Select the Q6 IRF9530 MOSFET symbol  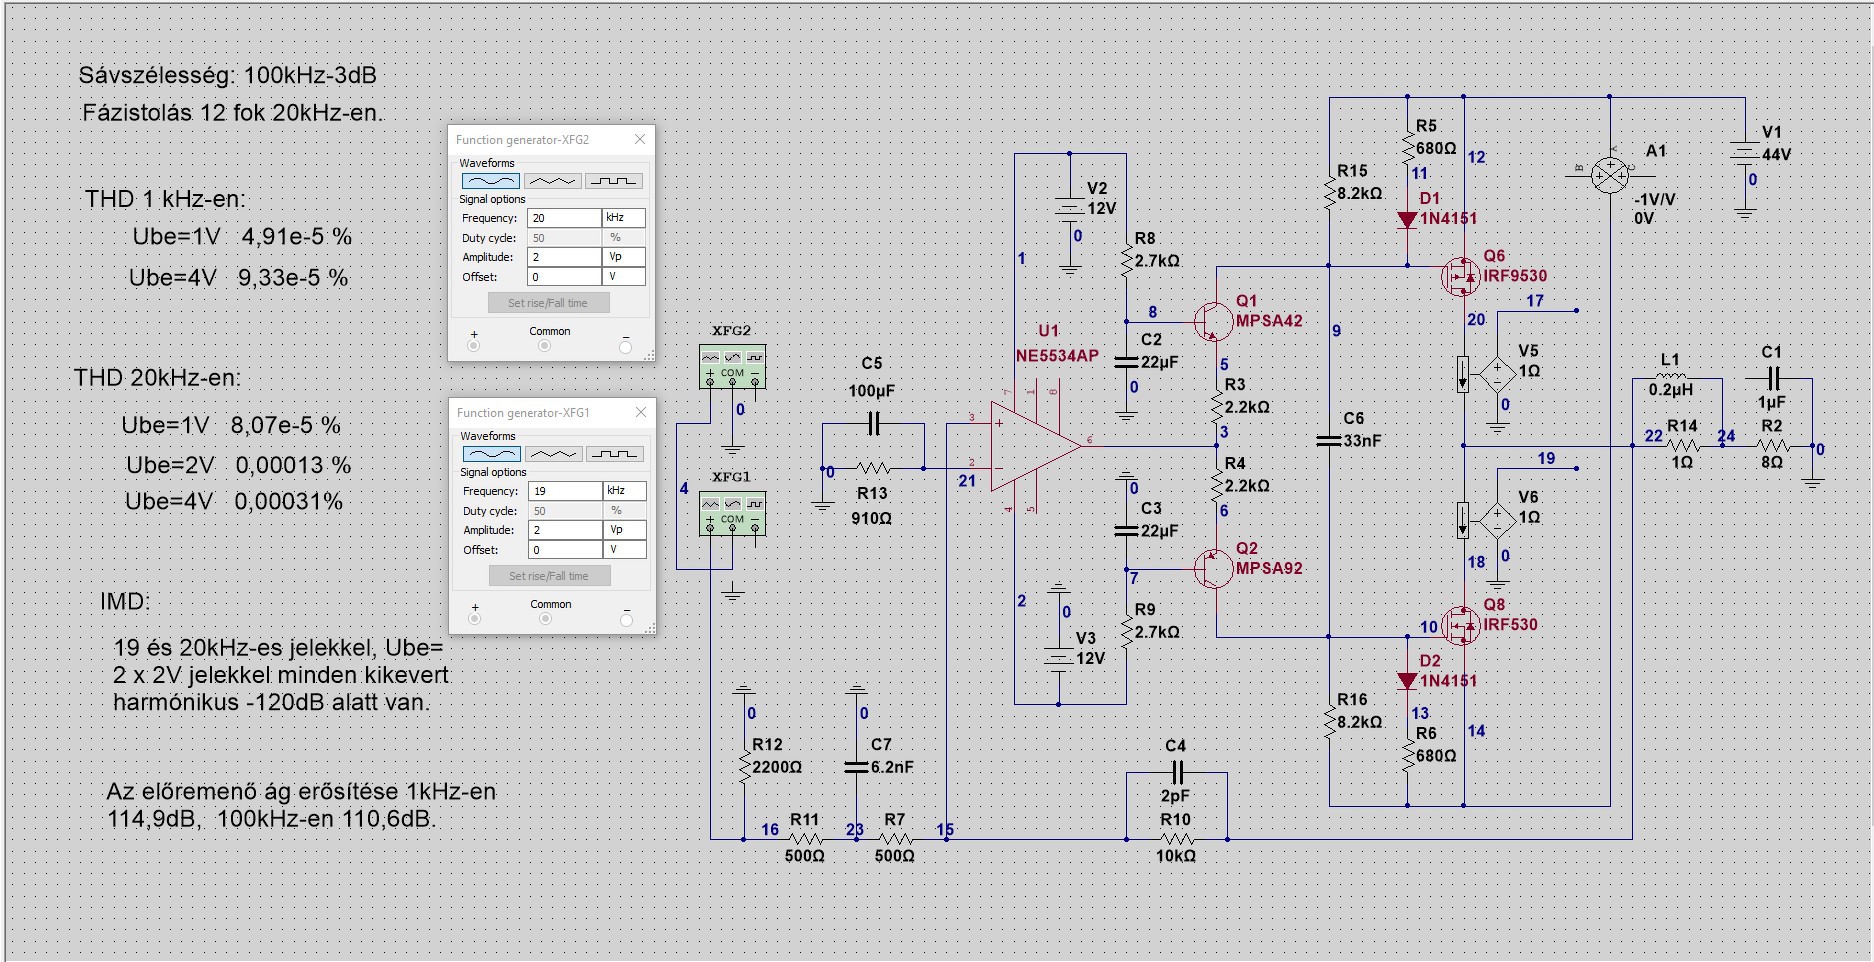coord(1460,276)
